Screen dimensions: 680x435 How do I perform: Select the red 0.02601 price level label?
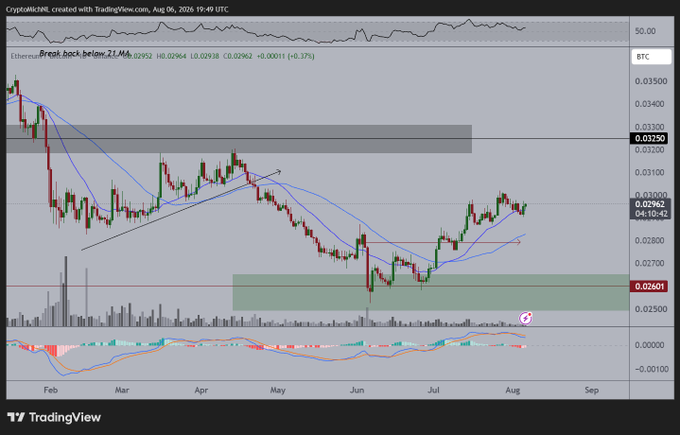coord(649,286)
